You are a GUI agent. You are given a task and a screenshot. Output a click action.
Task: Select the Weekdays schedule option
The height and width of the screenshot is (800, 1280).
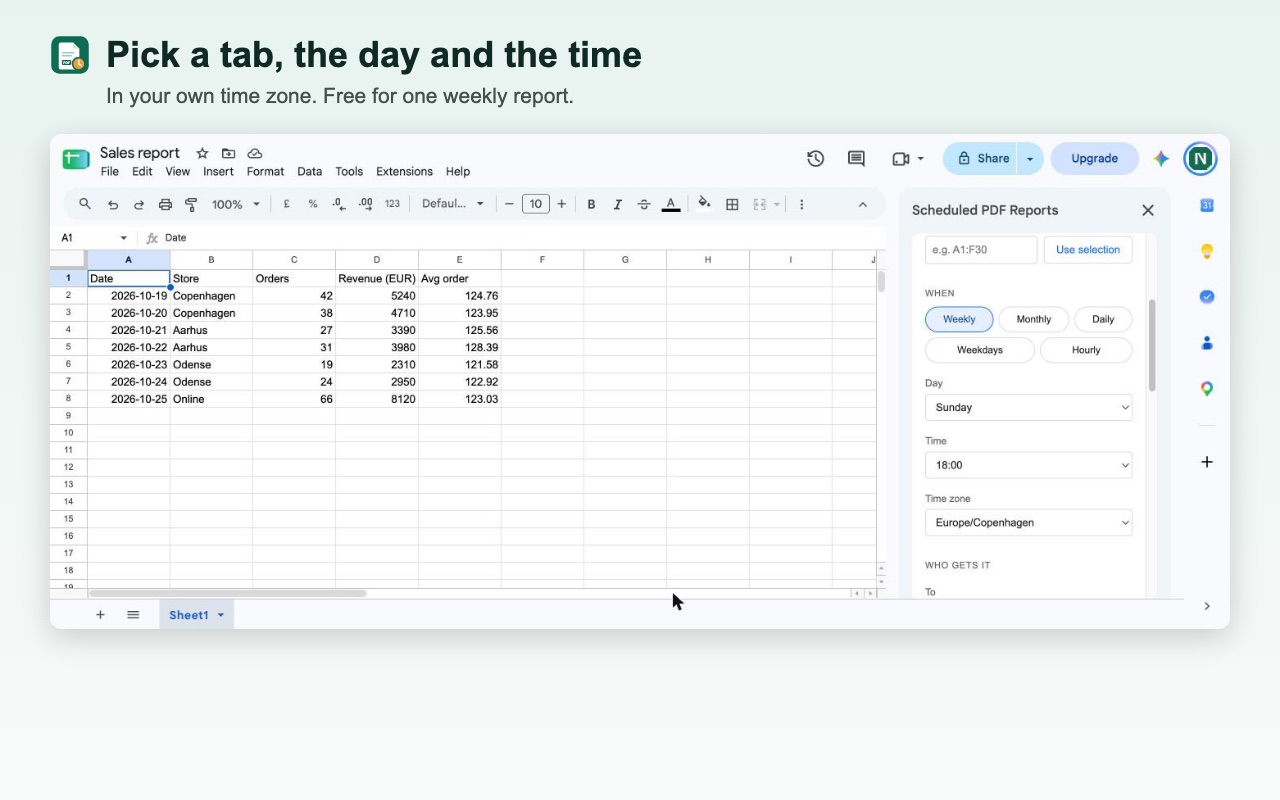pyautogui.click(x=980, y=350)
